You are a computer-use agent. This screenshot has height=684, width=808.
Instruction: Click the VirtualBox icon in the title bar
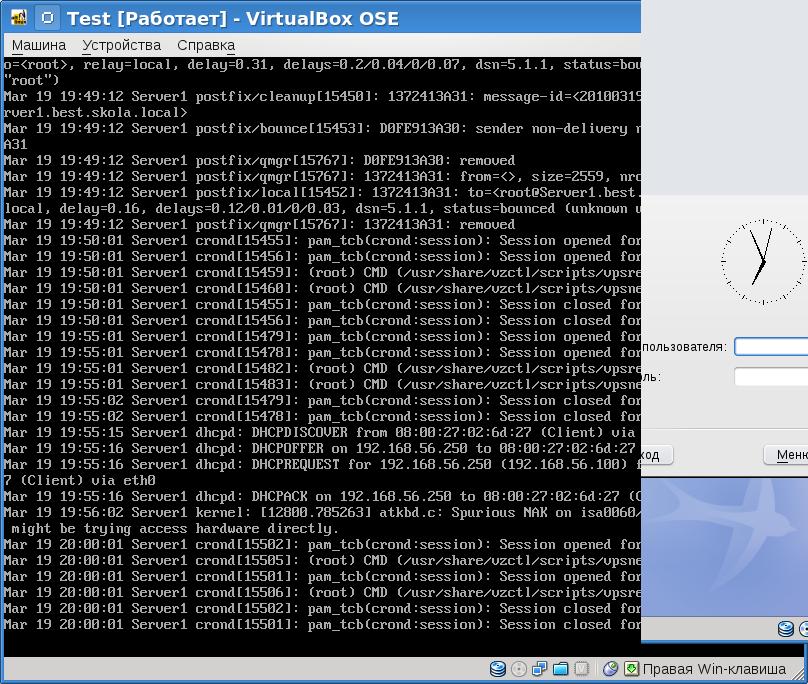tap(19, 18)
